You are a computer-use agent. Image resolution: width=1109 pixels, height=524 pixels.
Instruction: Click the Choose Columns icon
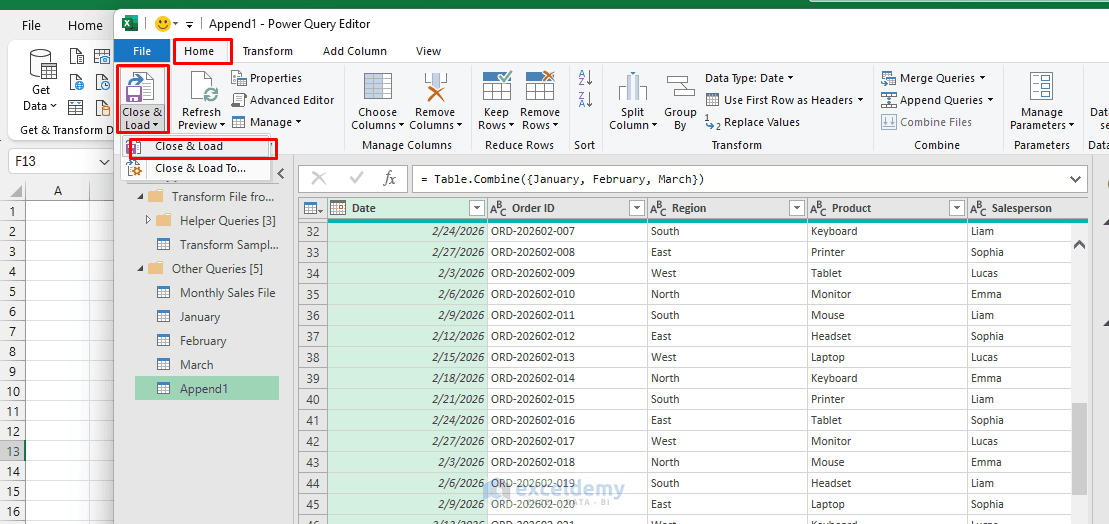point(377,86)
